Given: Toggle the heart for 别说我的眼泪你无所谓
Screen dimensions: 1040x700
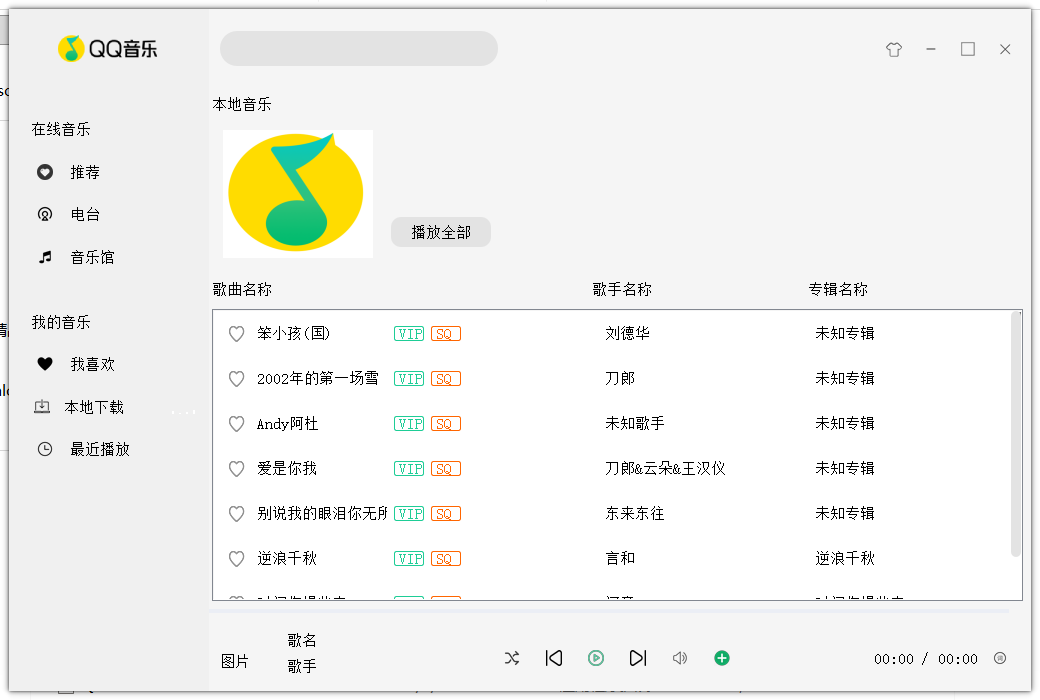Looking at the screenshot, I should [236, 514].
